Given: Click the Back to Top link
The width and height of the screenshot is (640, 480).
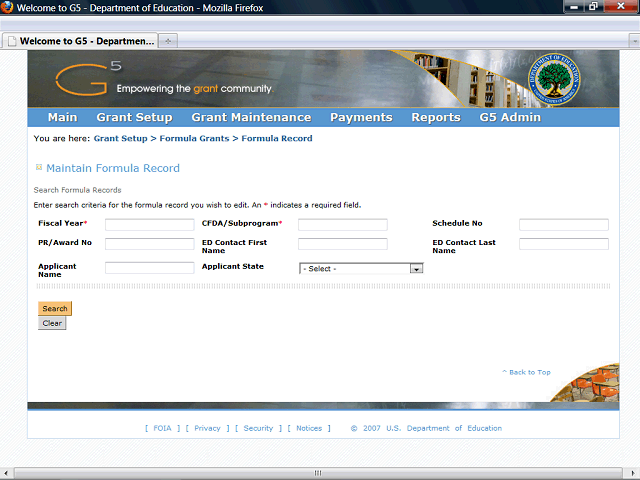Looking at the screenshot, I should tap(526, 372).
